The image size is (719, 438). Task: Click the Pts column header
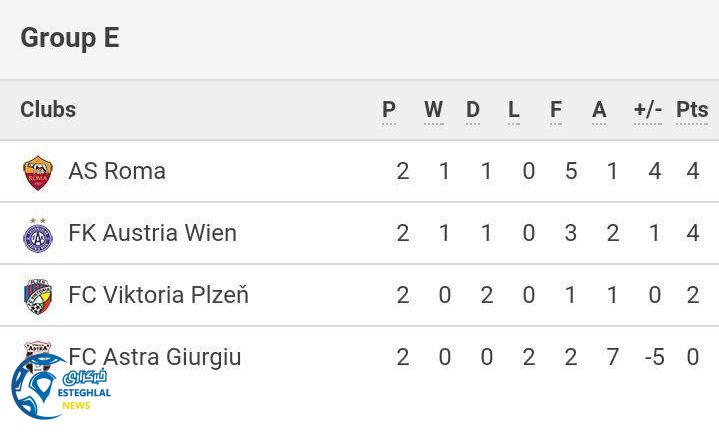[692, 110]
